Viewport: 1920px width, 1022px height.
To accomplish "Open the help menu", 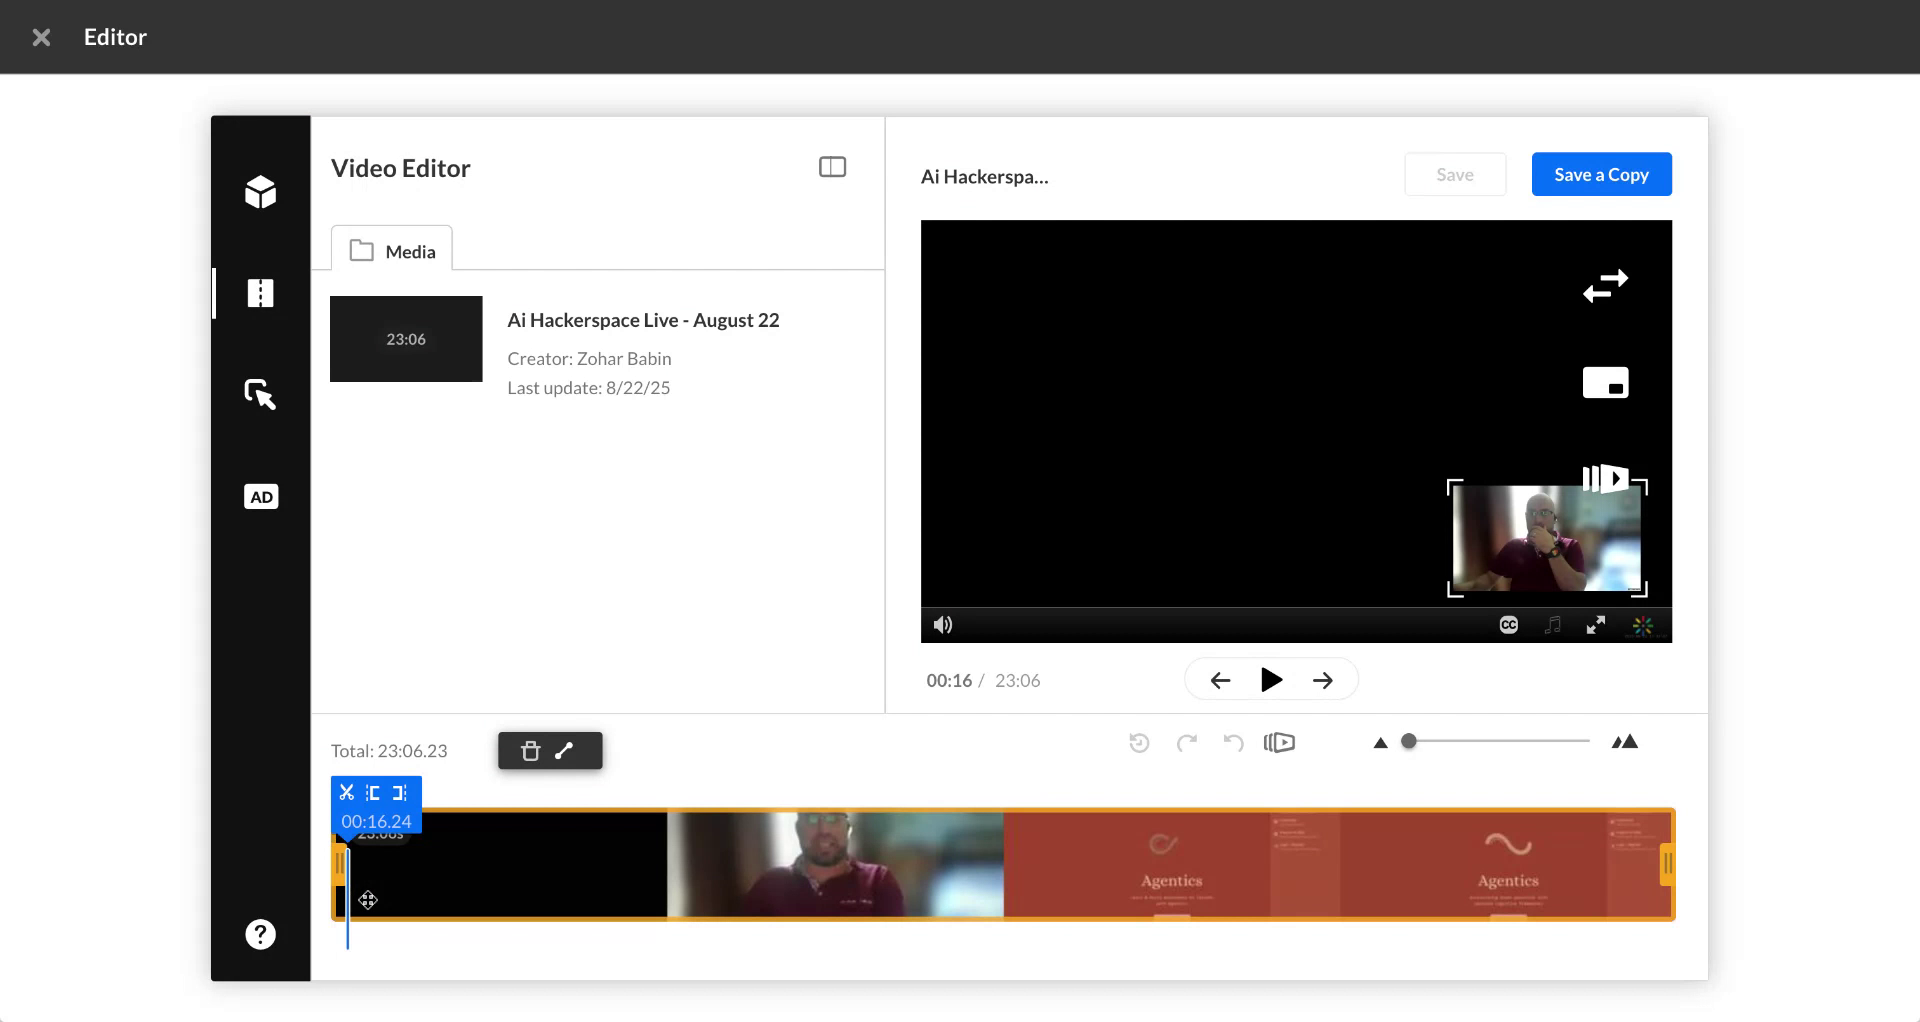I will pos(260,934).
